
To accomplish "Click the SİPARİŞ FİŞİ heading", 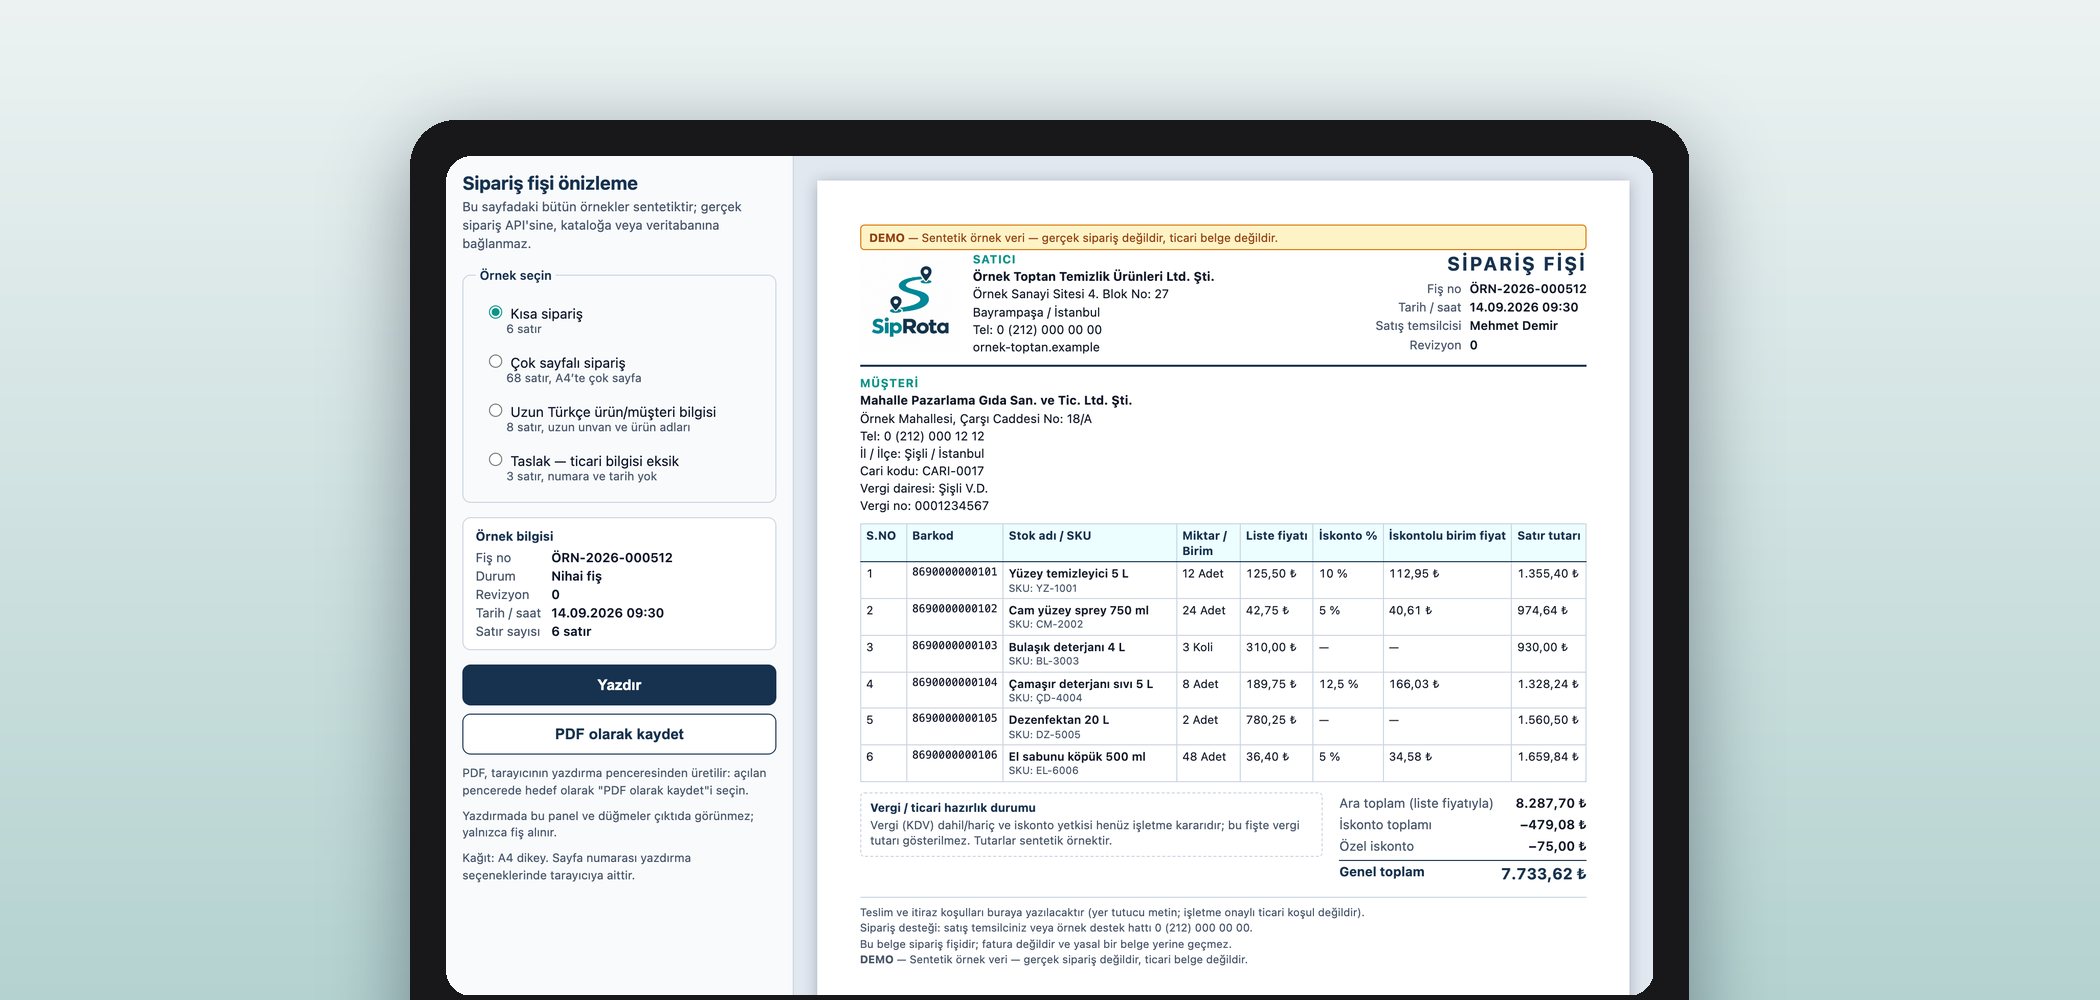I will 1516,264.
